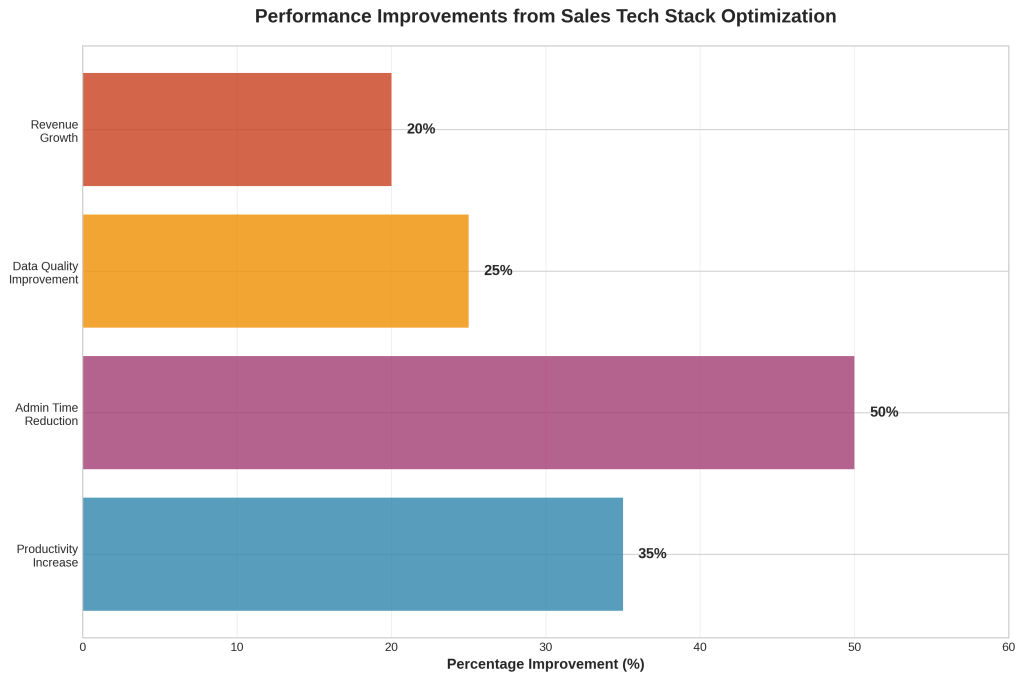Click the "Percentage Improvement (%)" axis title
Screen dimensions: 1024x680
coord(545,664)
